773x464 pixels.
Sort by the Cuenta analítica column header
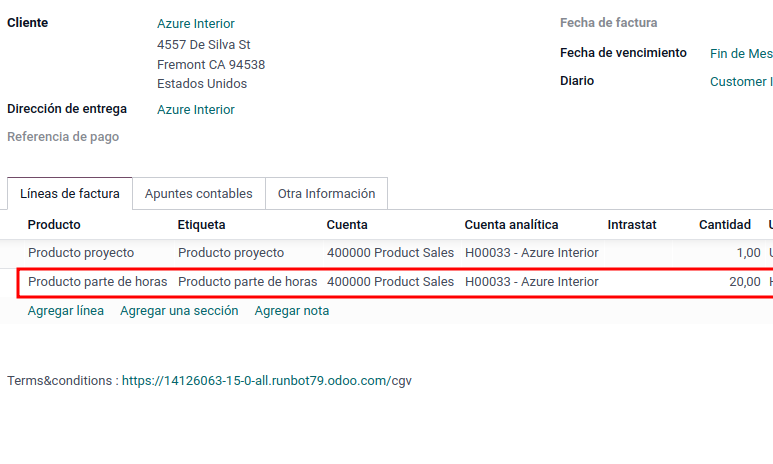511,225
